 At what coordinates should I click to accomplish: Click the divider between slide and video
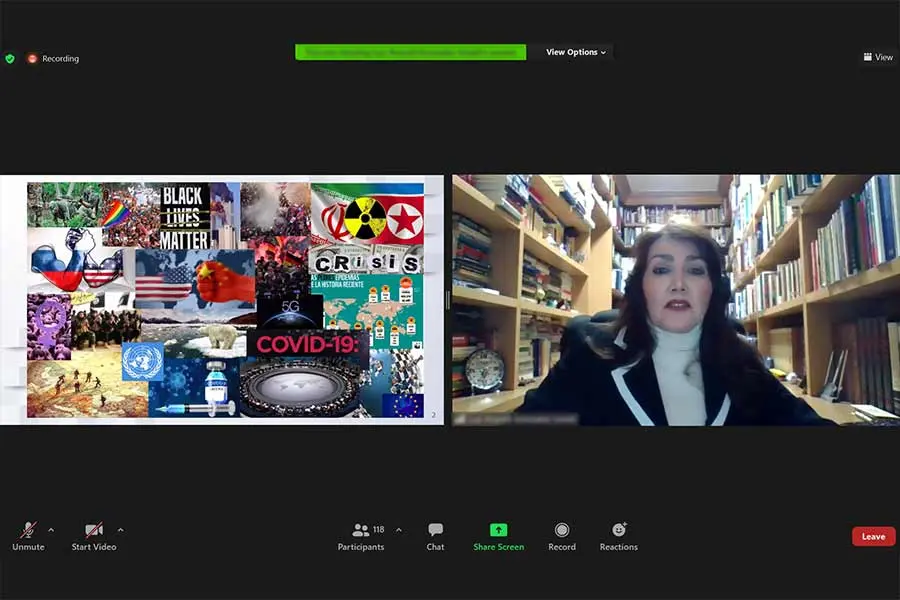click(x=448, y=300)
